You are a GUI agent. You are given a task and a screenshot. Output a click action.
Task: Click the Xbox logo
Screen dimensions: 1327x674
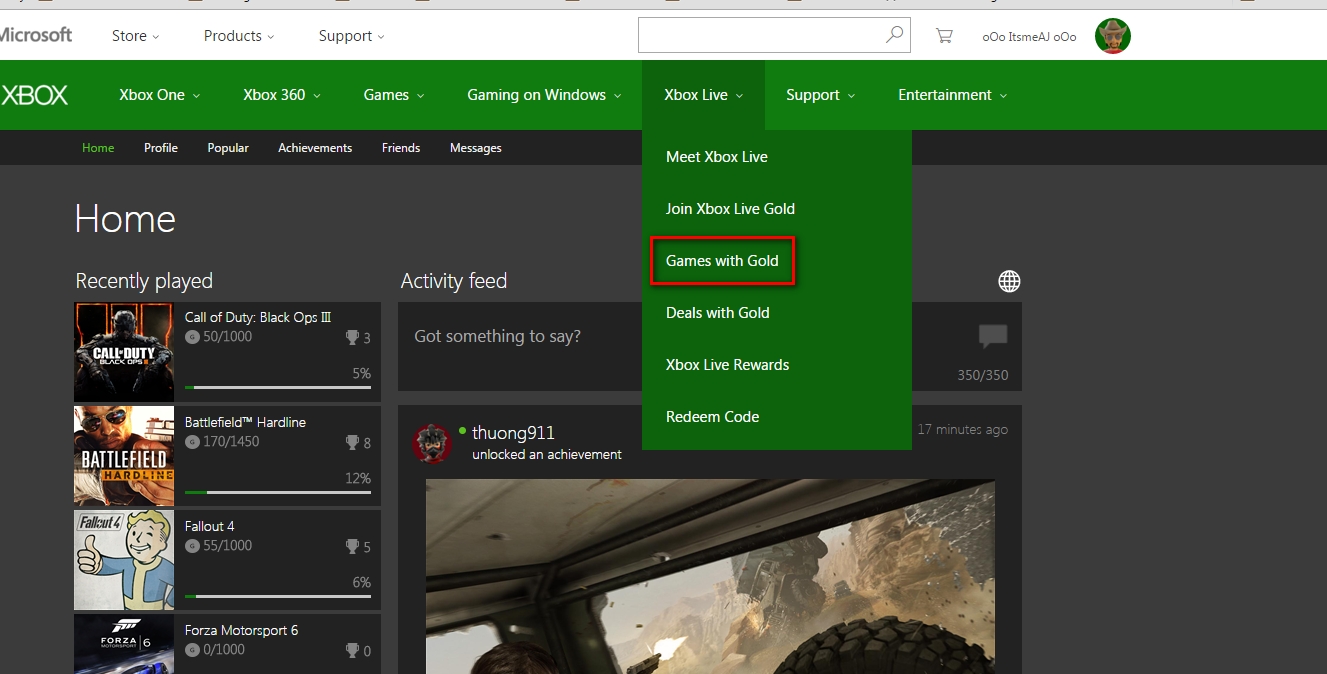35,95
